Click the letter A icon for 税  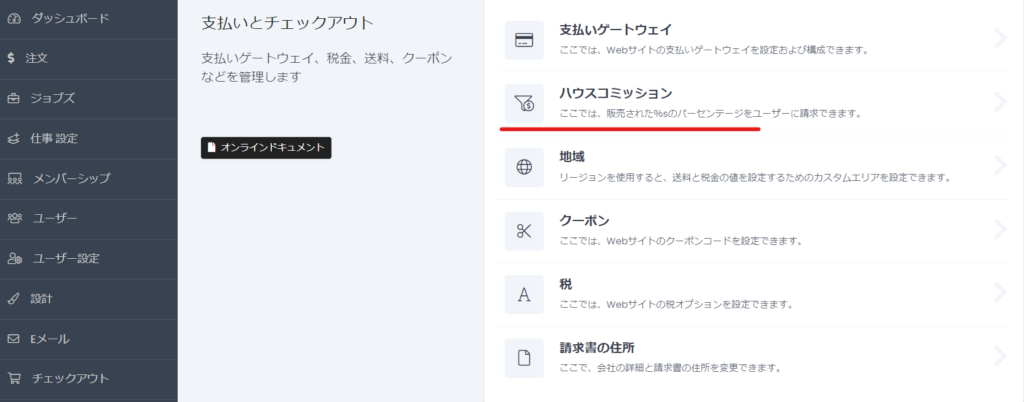[524, 294]
